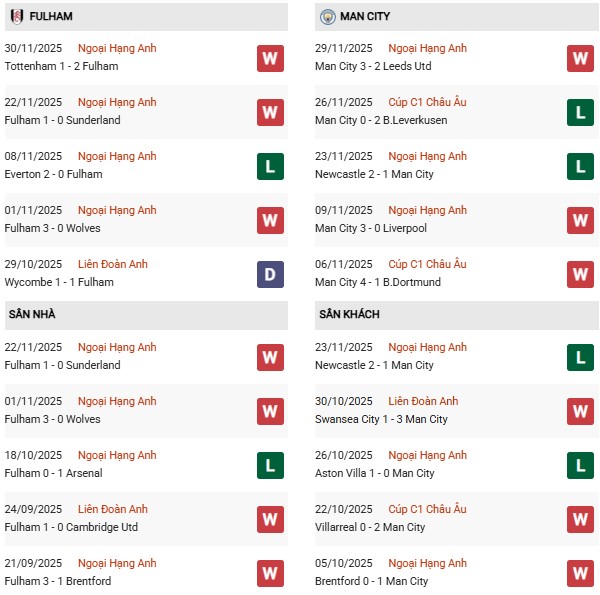Image resolution: width=600 pixels, height=595 pixels.
Task: Click the W badge for Man City 3 - 0 Liverpool
Action: pyautogui.click(x=580, y=220)
